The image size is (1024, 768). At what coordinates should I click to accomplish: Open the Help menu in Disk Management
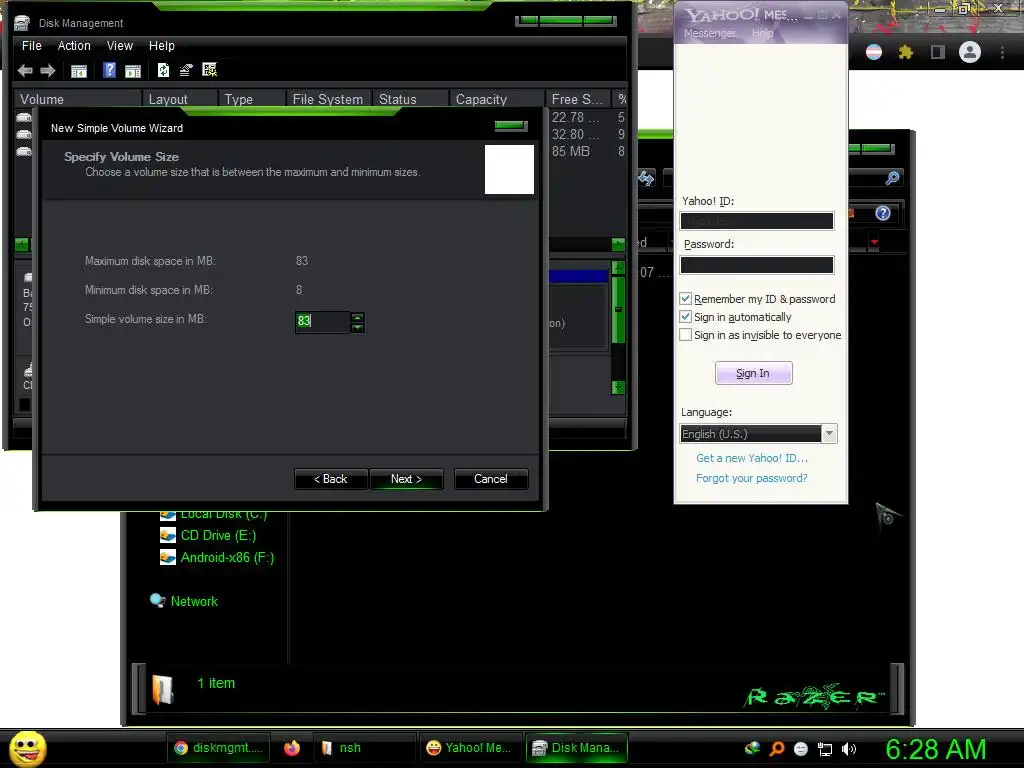(x=161, y=46)
